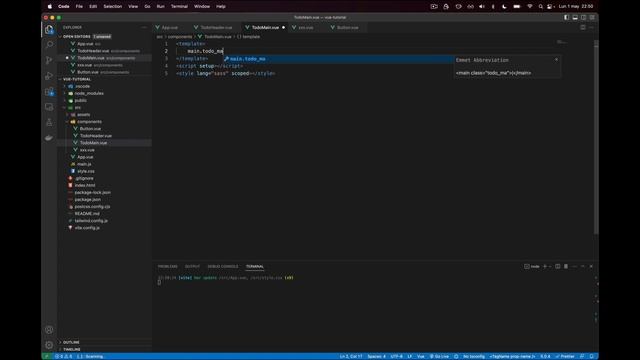Viewport: 640px width, 360px height.
Task: Click Ln 2, Col cursor position indicator
Action: (x=351, y=356)
